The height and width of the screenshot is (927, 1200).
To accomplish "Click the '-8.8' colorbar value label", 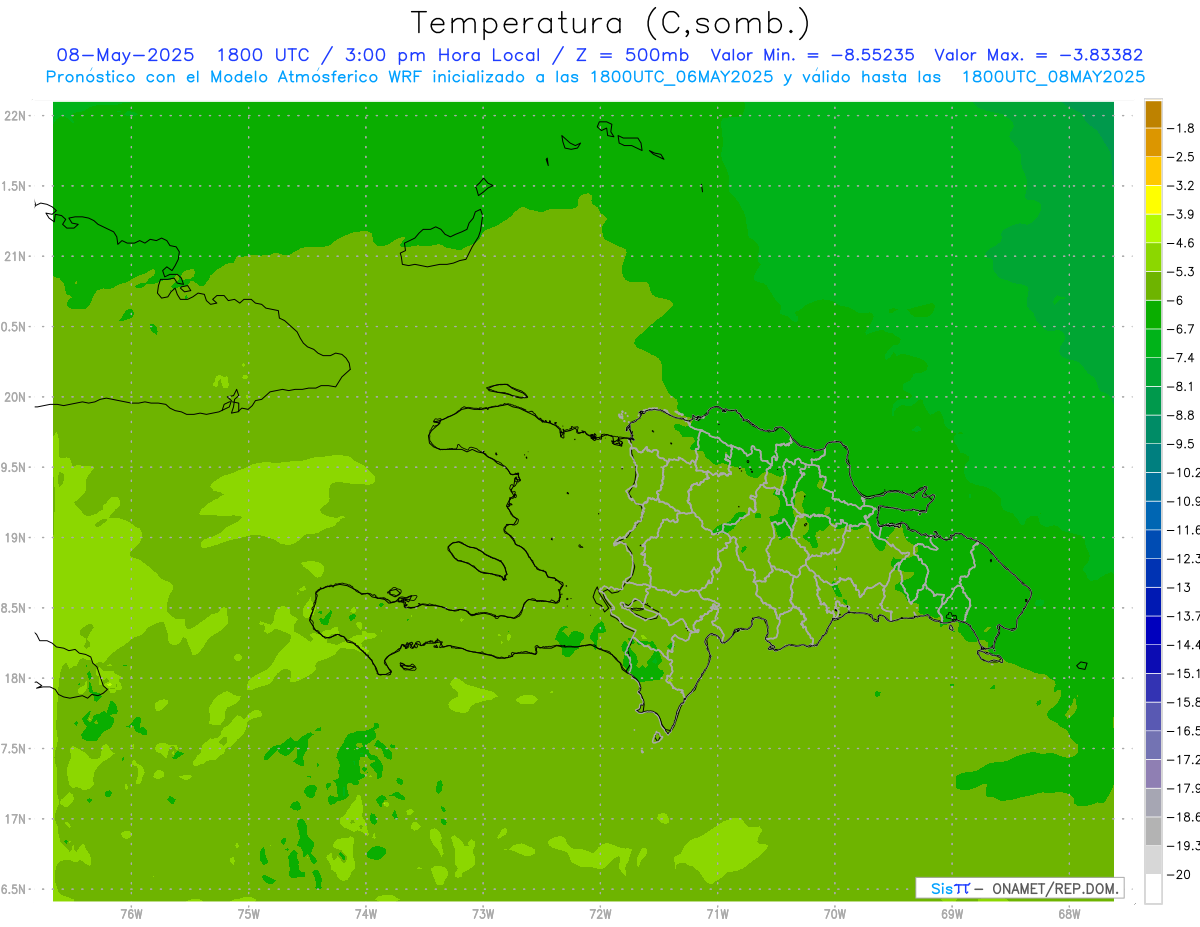I will click(1182, 415).
